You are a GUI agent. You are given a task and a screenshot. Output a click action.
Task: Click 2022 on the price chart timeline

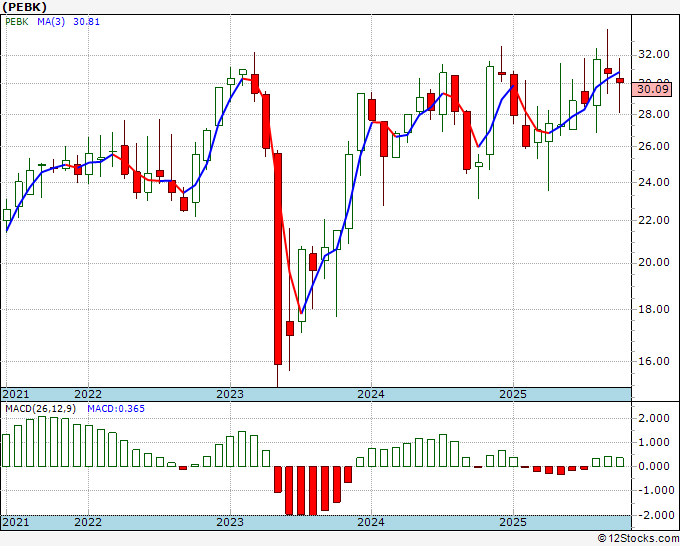coord(88,394)
